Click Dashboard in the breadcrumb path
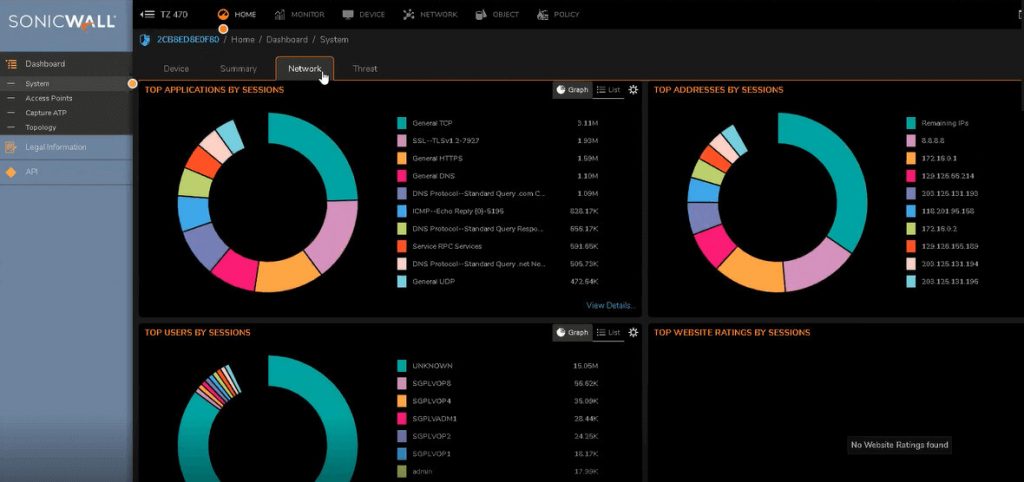1024x482 pixels. [x=287, y=40]
